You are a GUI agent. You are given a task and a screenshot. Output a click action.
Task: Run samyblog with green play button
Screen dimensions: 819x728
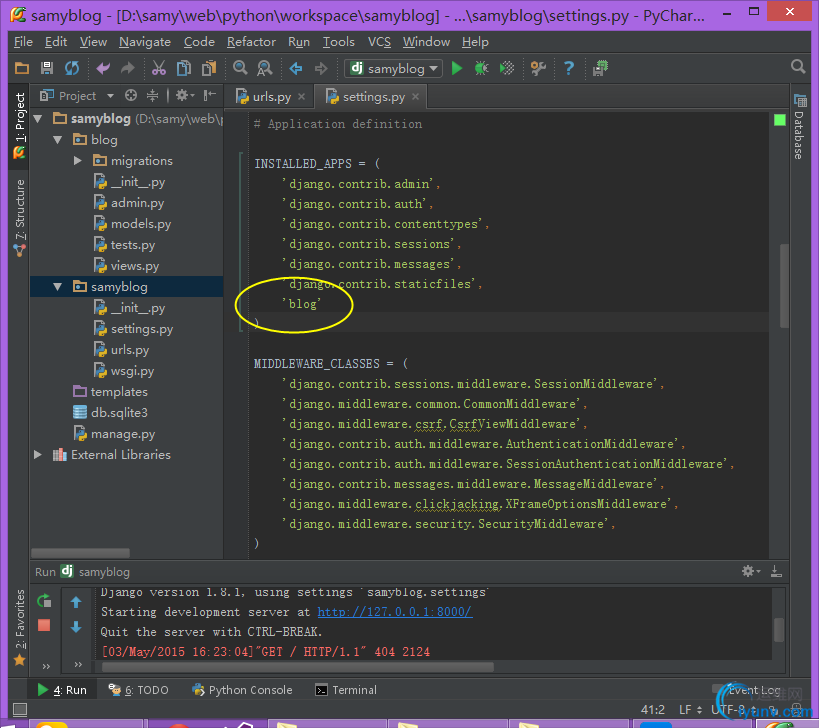click(457, 68)
